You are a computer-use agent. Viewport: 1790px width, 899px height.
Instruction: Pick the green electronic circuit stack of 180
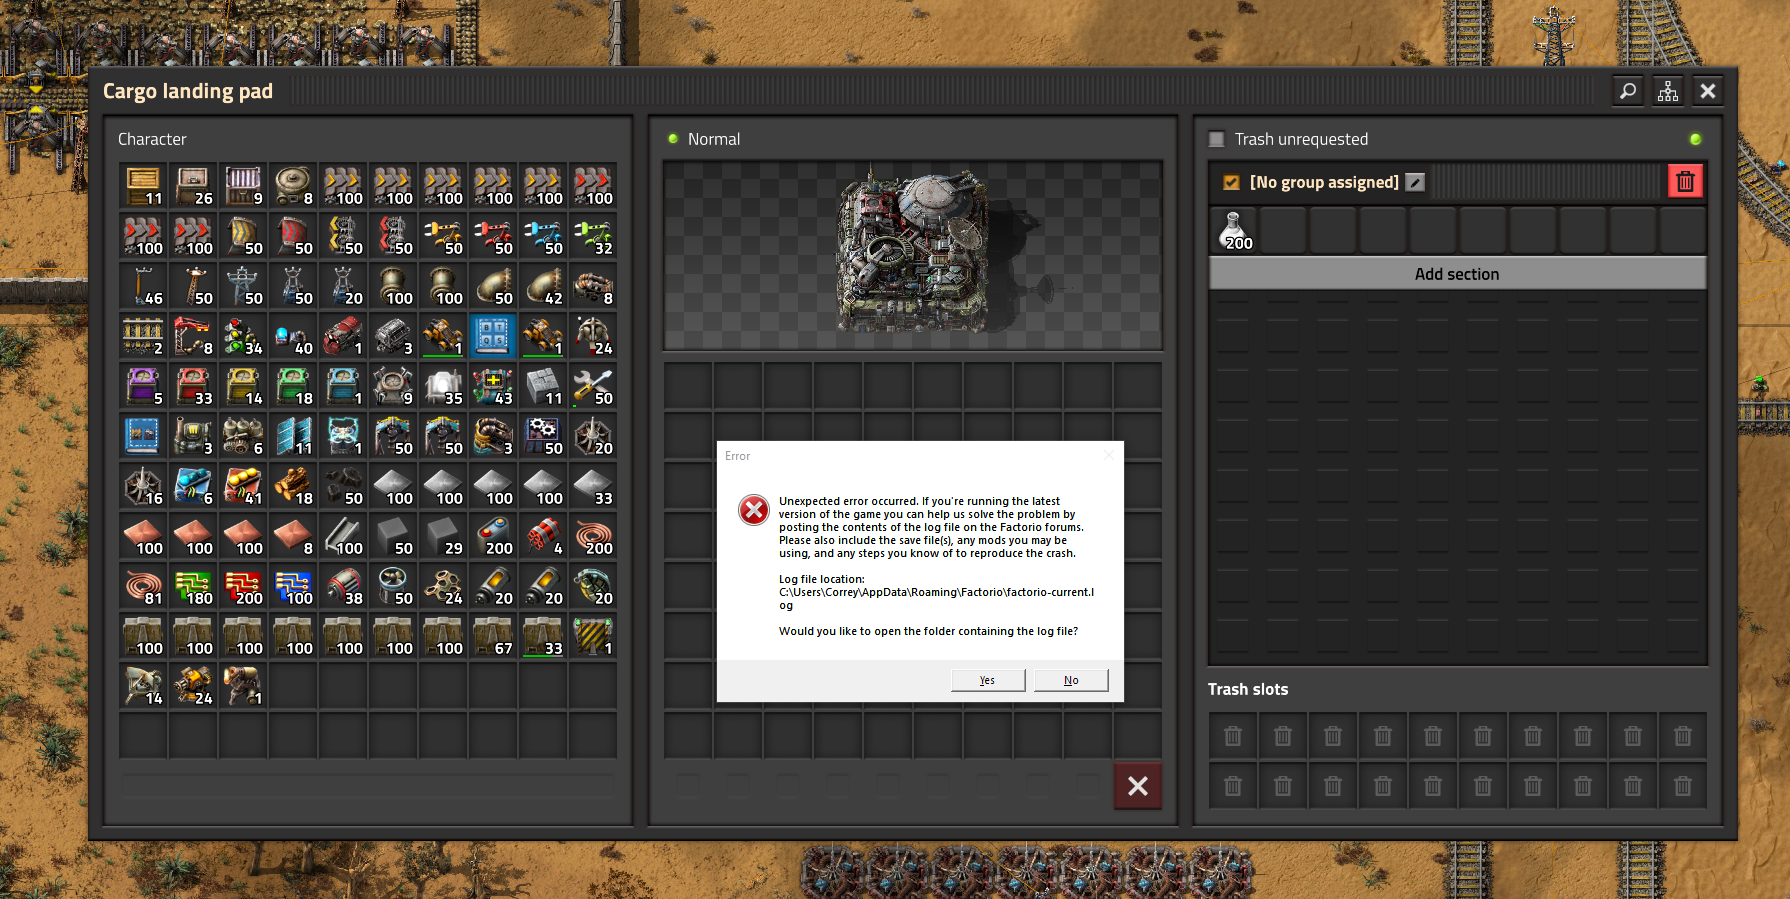point(193,586)
